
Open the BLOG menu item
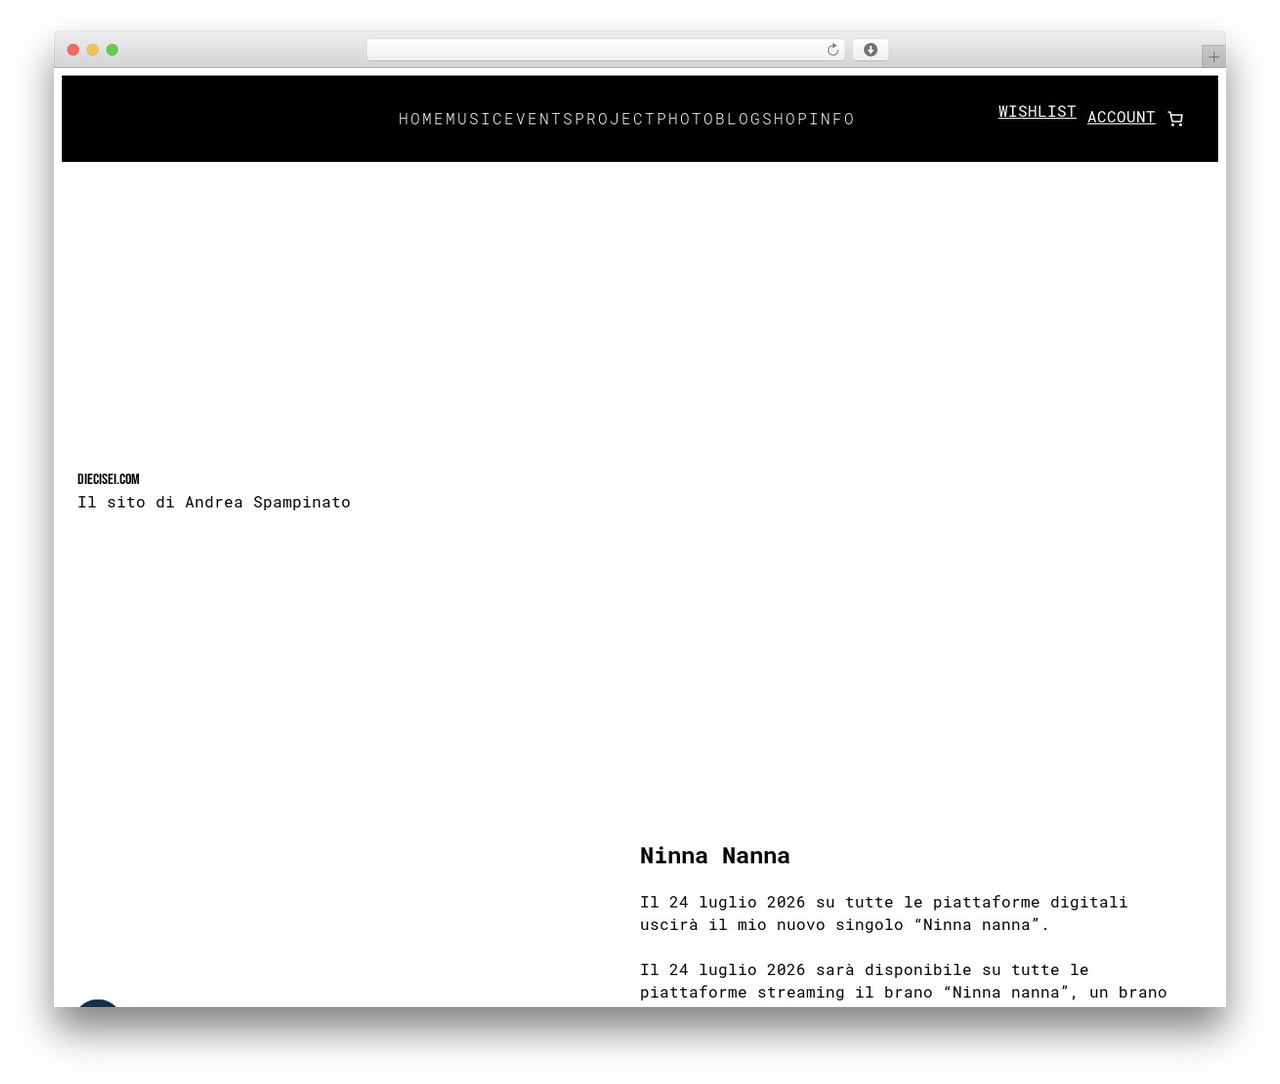(738, 119)
